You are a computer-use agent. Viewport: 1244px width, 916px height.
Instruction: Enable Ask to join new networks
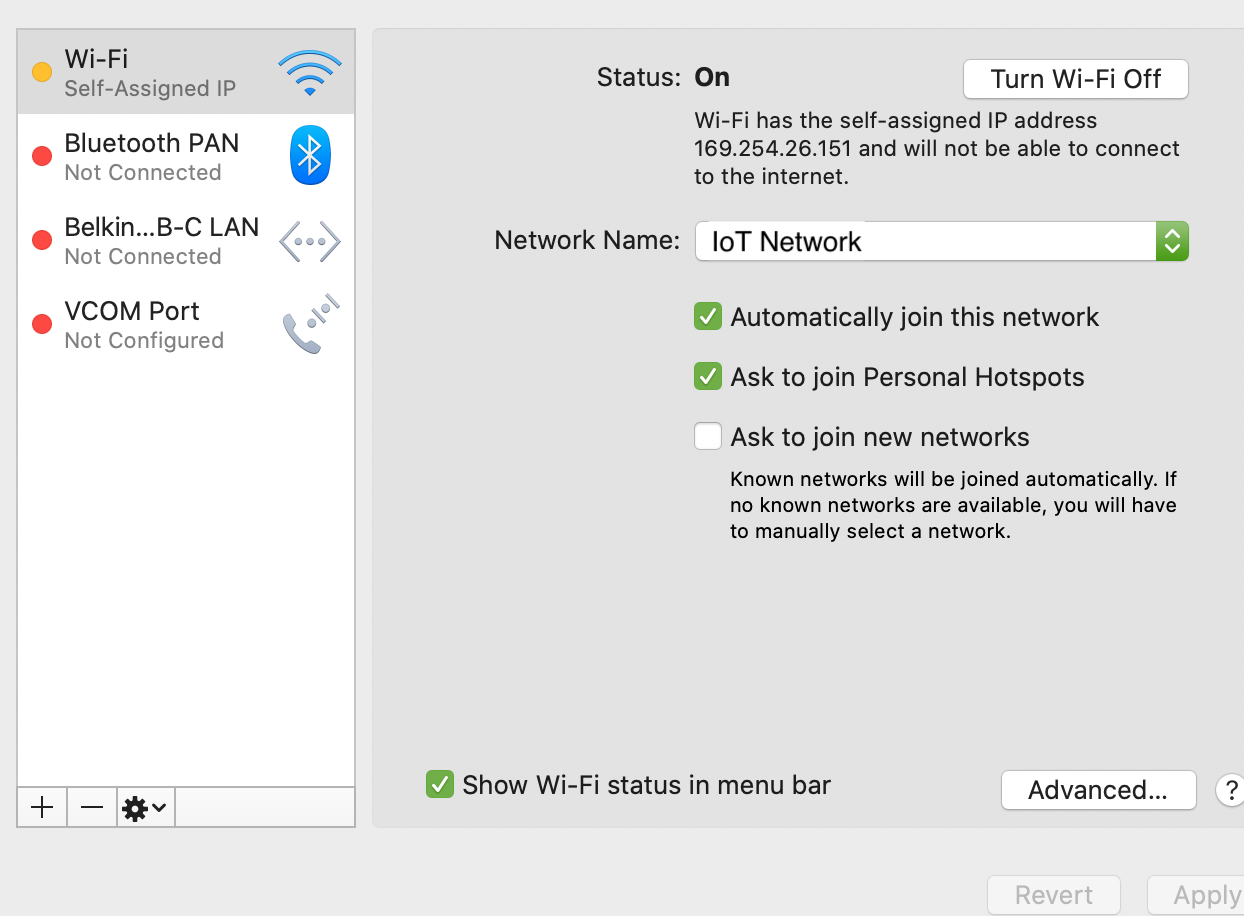[x=708, y=437]
